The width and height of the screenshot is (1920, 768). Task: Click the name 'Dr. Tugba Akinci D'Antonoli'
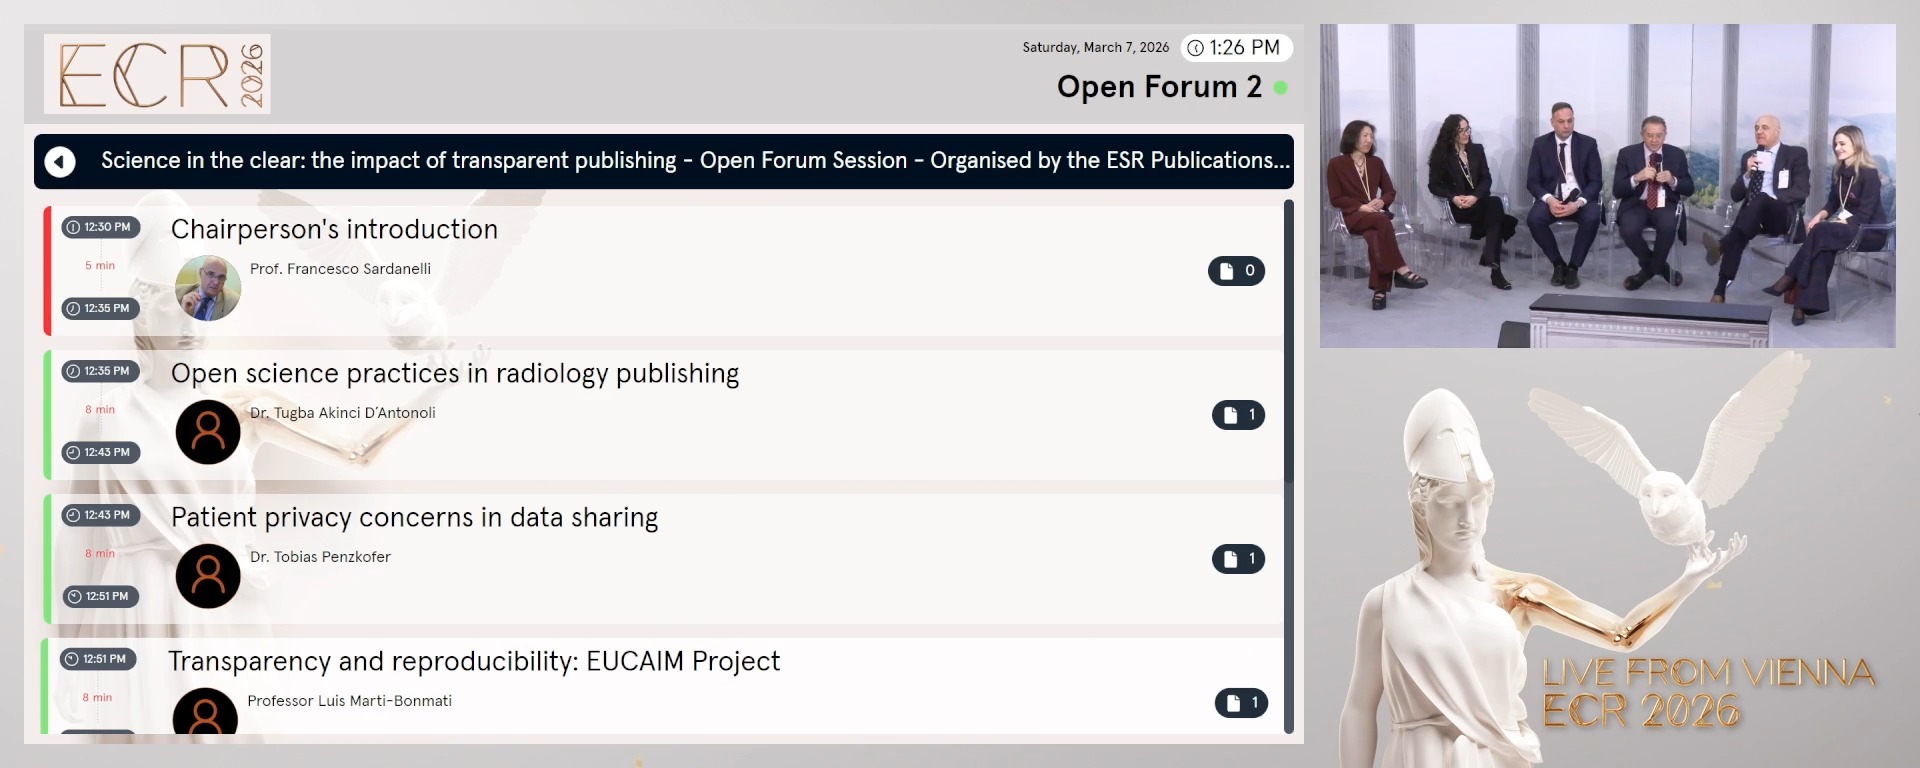[x=342, y=413]
